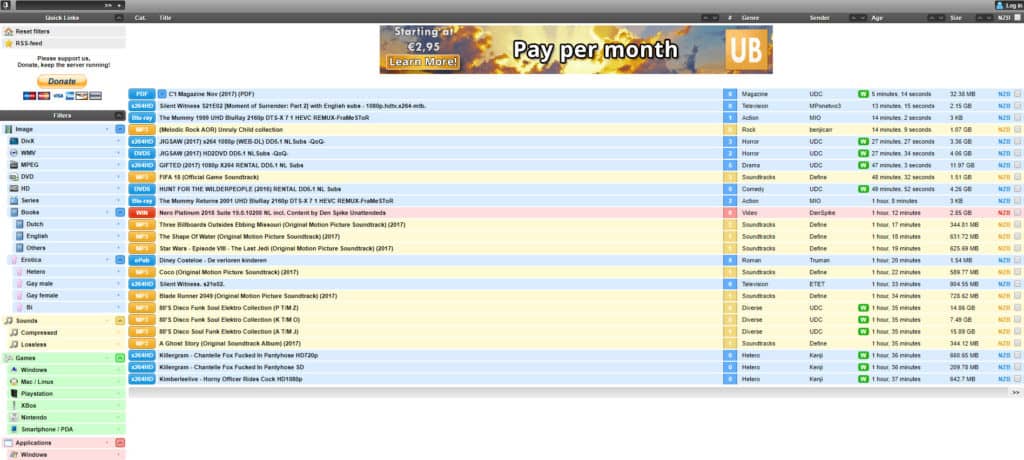Click the Reset filters home icon

coord(9,31)
